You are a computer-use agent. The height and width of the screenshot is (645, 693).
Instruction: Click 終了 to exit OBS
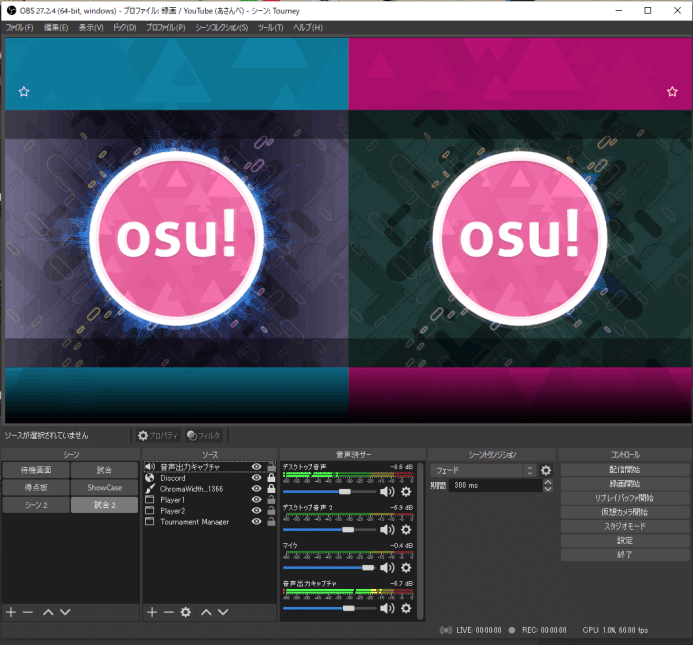tap(625, 554)
